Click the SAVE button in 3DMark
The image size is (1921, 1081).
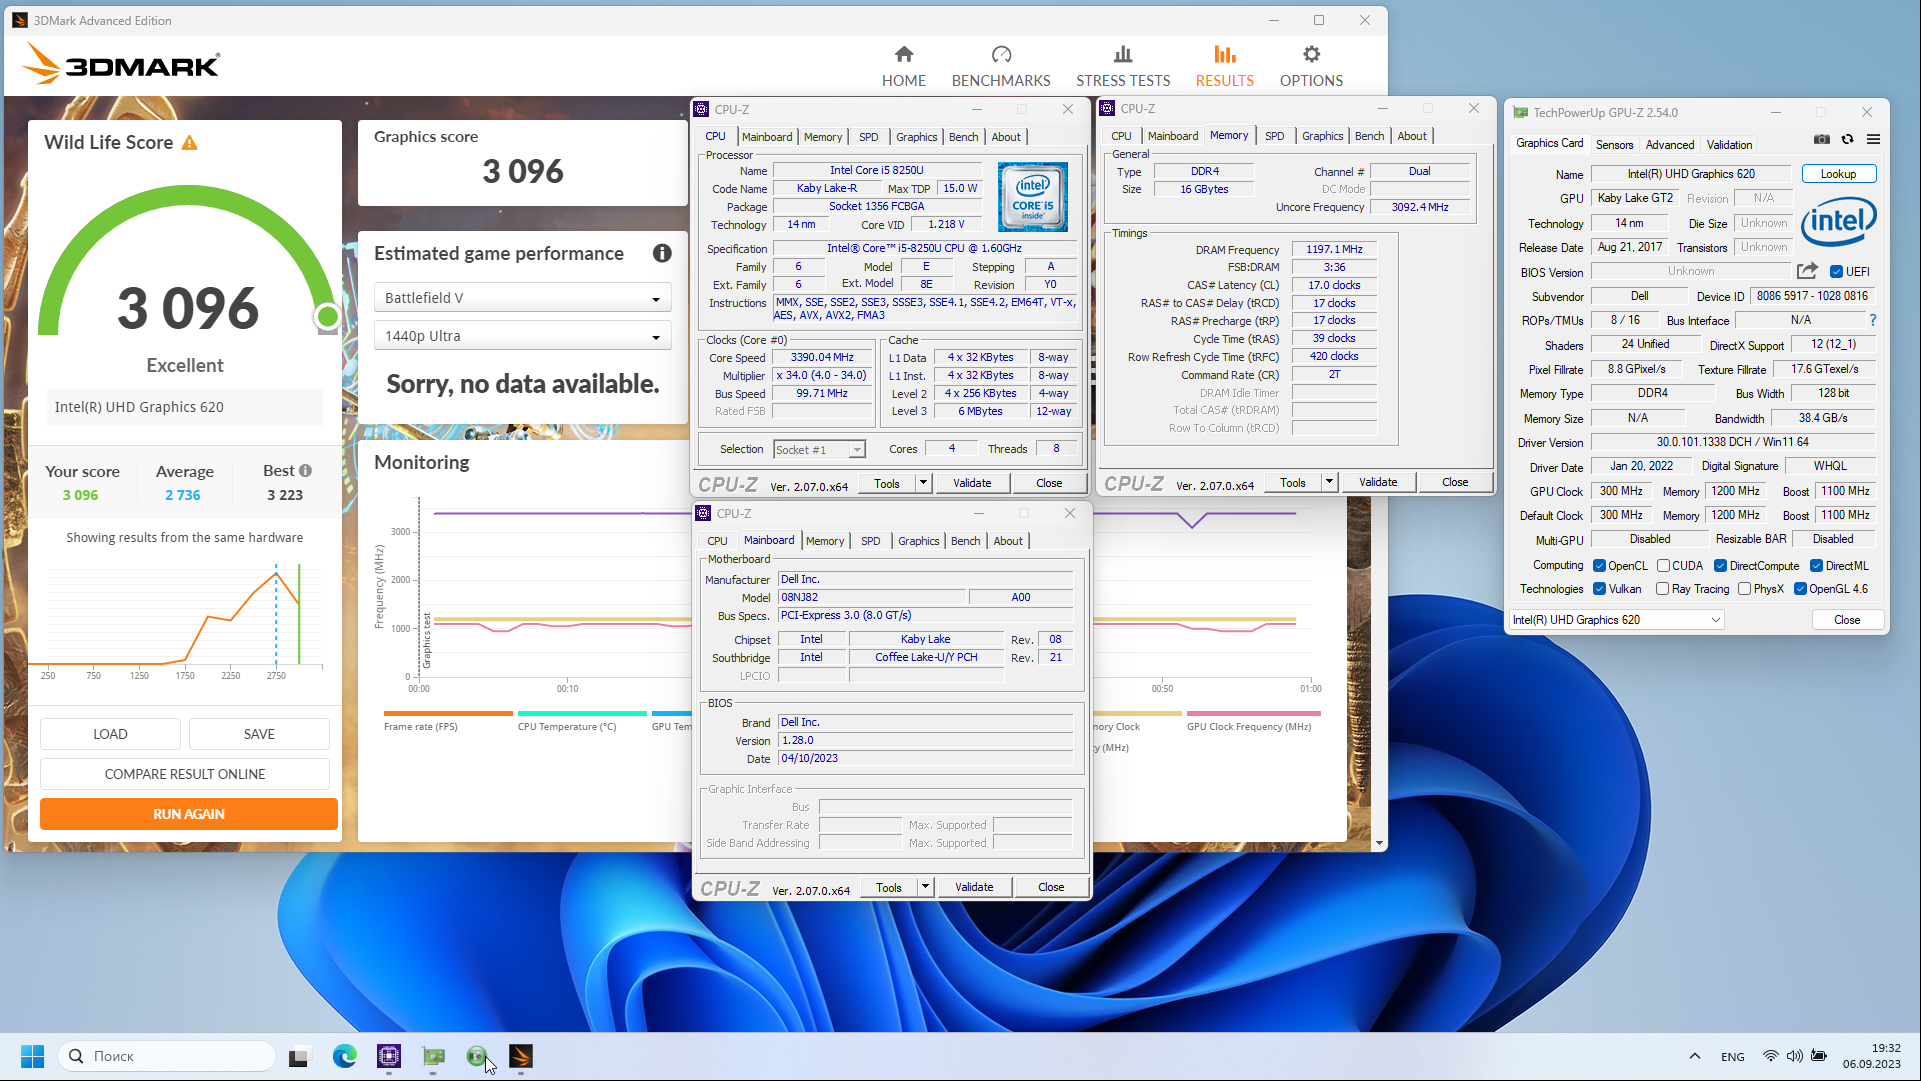click(x=259, y=734)
